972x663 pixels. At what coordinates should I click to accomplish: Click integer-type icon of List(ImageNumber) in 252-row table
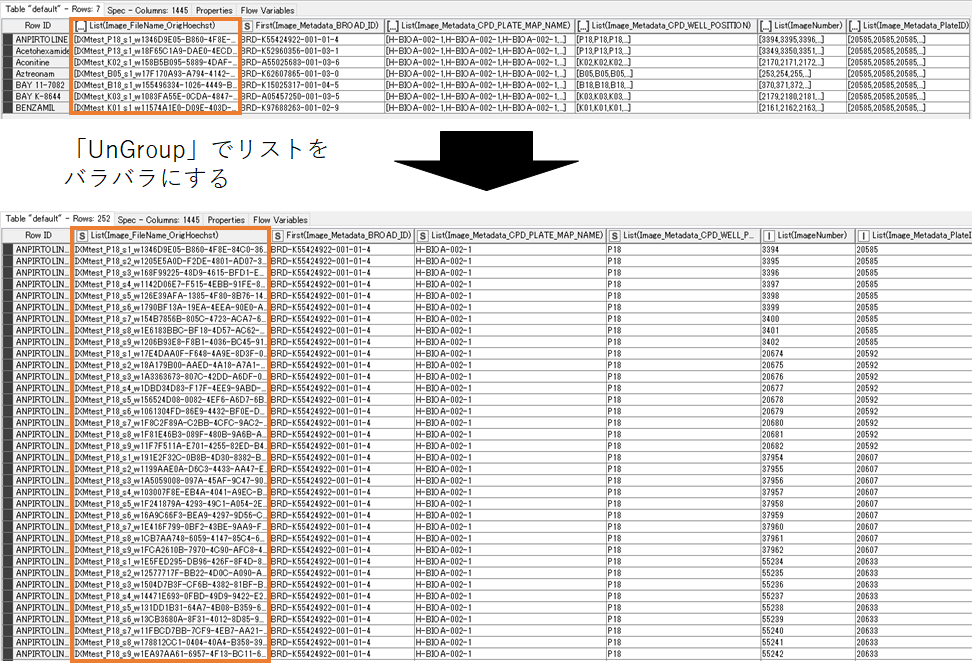point(769,236)
